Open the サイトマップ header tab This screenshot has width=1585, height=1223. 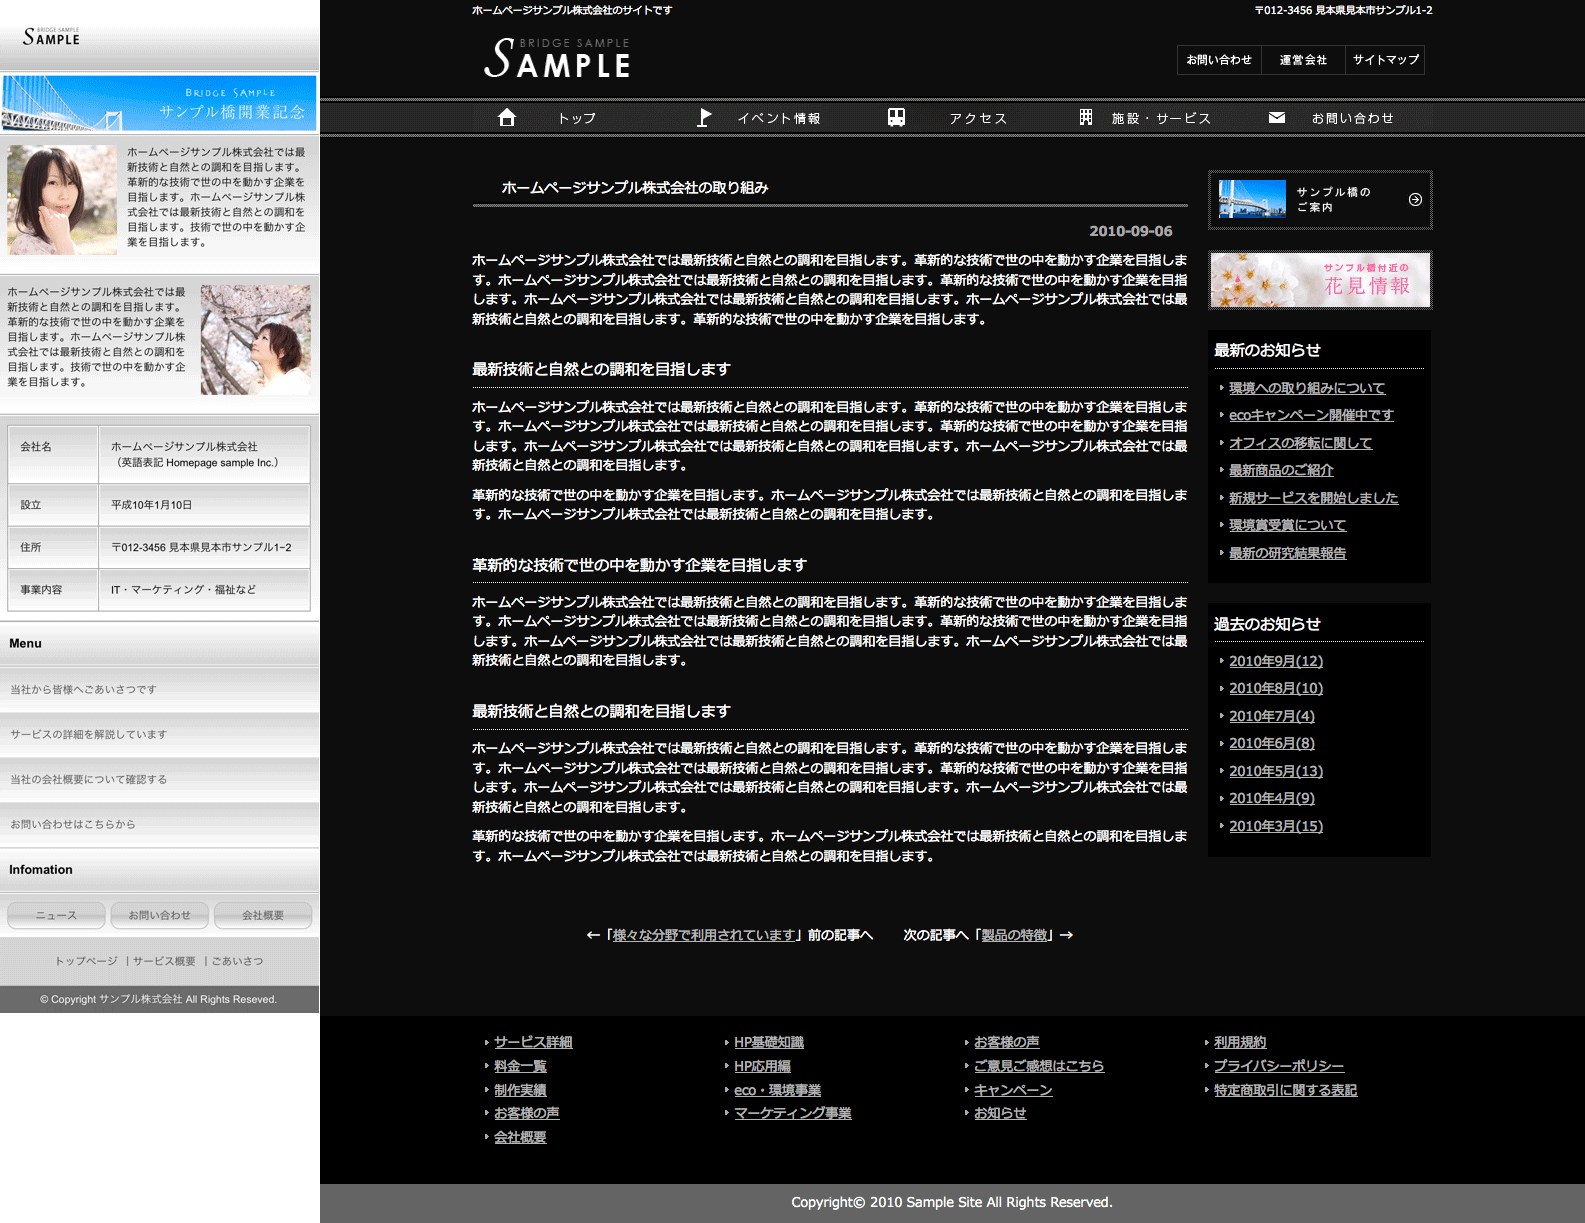pos(1385,60)
